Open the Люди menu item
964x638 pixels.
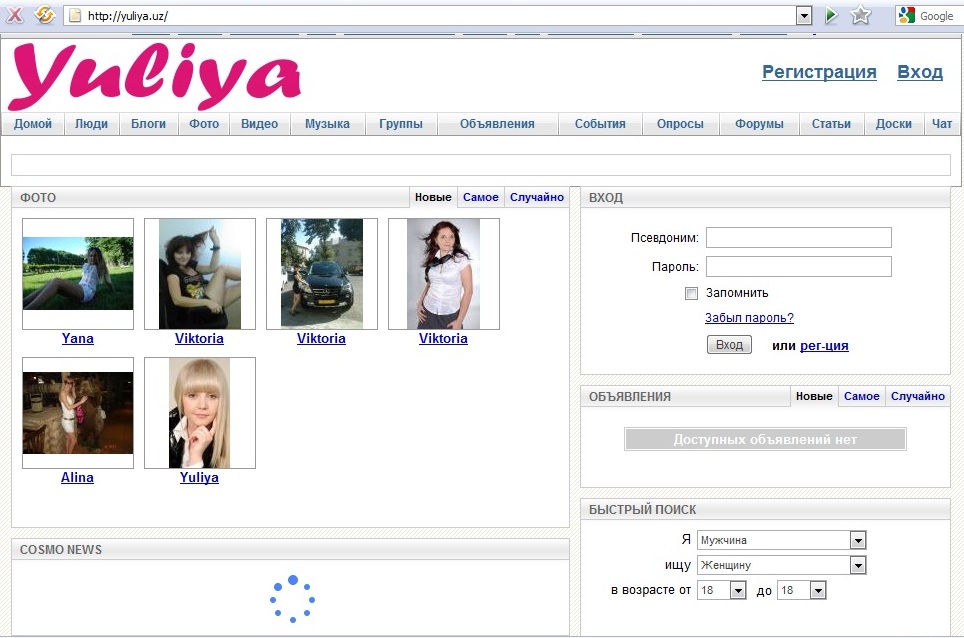point(91,124)
